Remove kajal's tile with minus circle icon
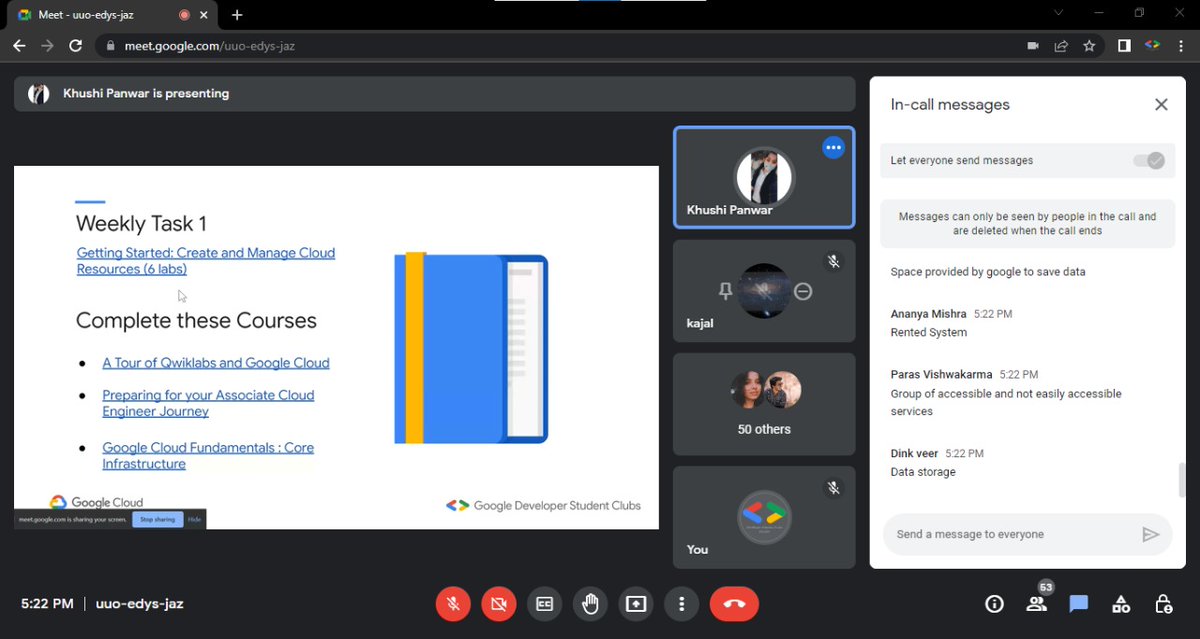Screen dimensions: 1200x639 pyautogui.click(x=803, y=291)
